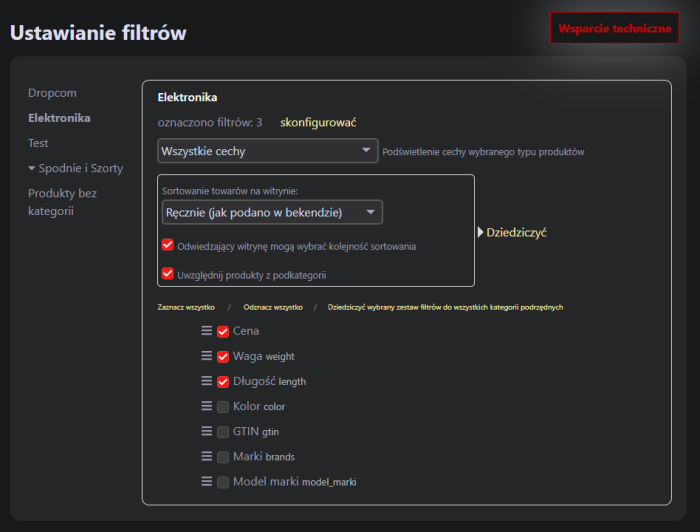Uncheck the Cena filter checkbox
This screenshot has width=700, height=532.
[x=223, y=331]
